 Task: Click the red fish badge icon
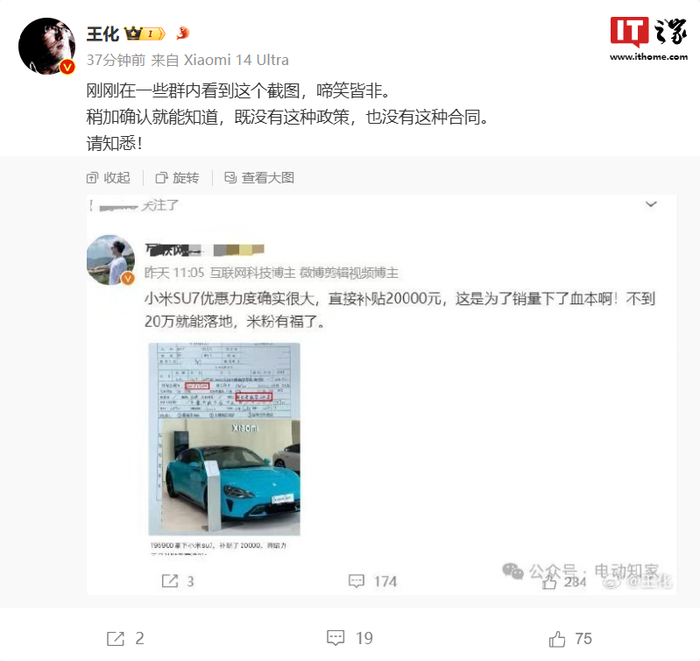[x=183, y=33]
